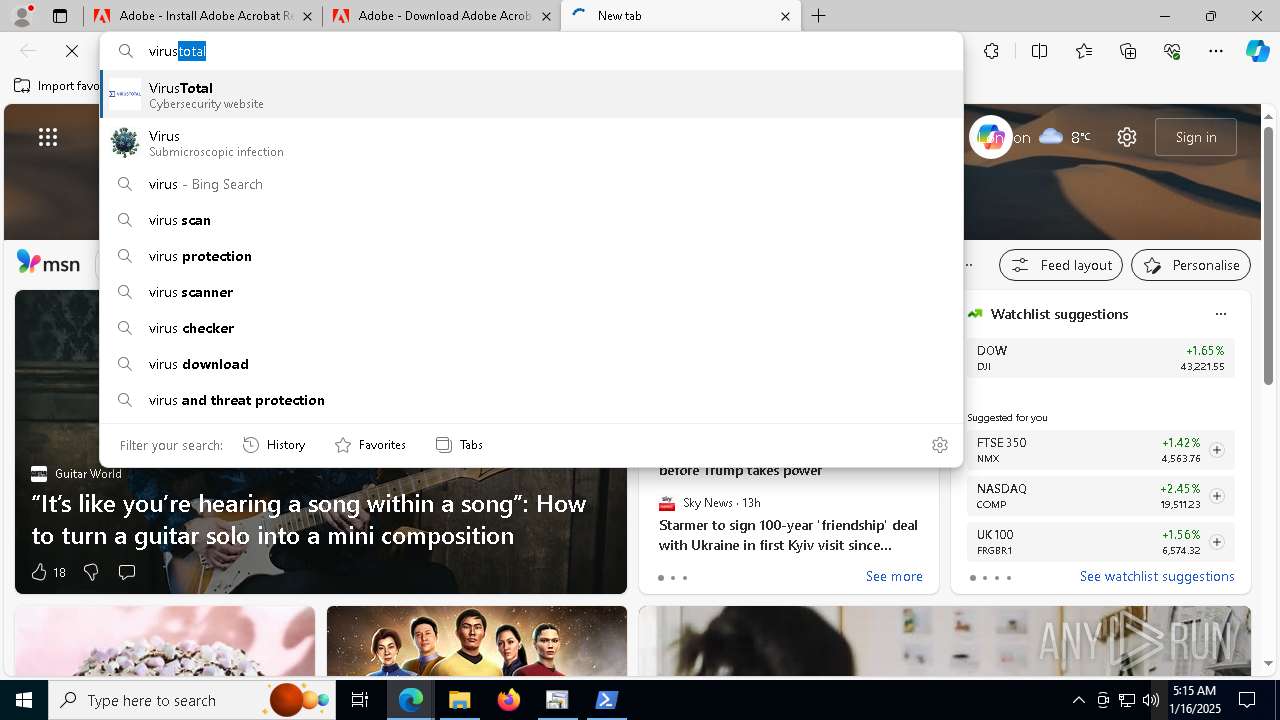Add NASDAQ to watchlist
Image resolution: width=1280 pixels, height=720 pixels.
[x=1217, y=496]
